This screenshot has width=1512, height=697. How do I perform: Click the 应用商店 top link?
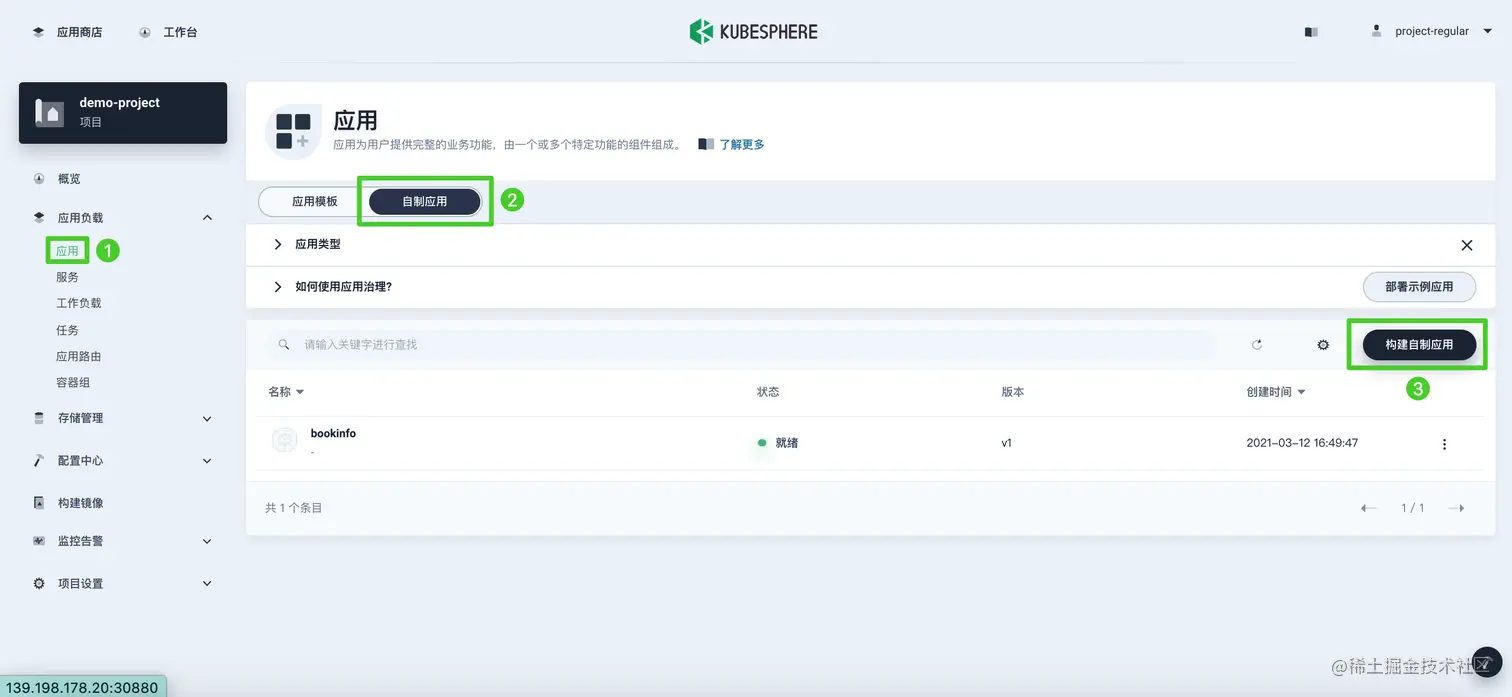click(x=79, y=32)
